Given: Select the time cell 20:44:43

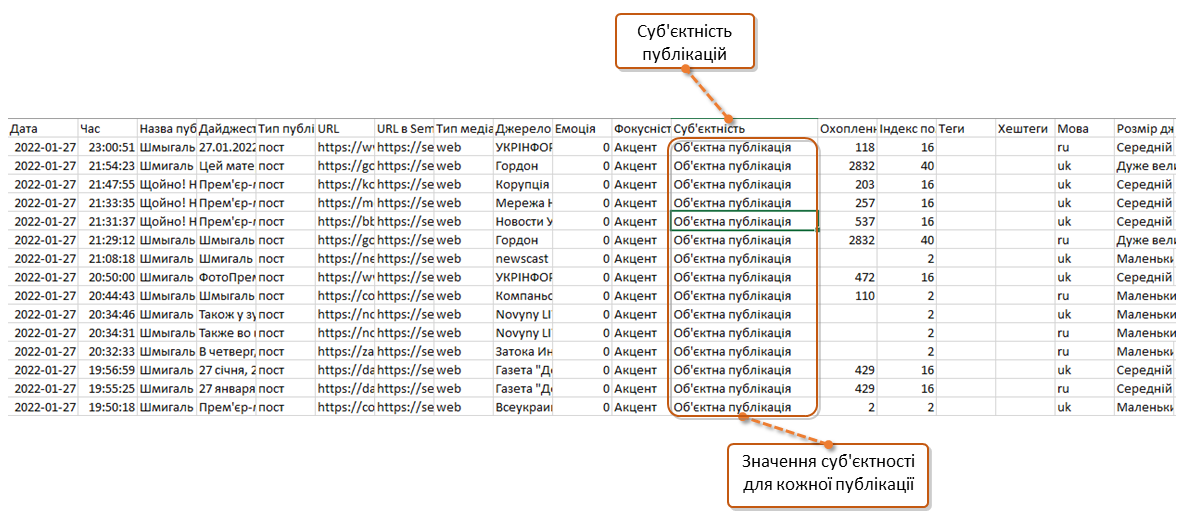Looking at the screenshot, I should pos(107,295).
